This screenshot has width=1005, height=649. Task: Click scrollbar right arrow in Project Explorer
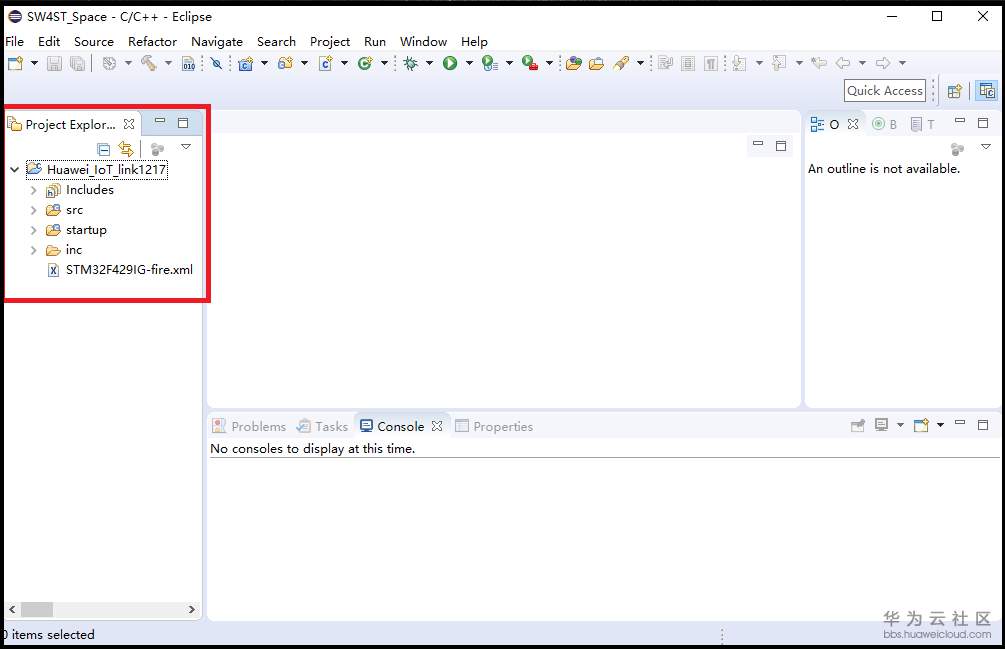pyautogui.click(x=191, y=609)
